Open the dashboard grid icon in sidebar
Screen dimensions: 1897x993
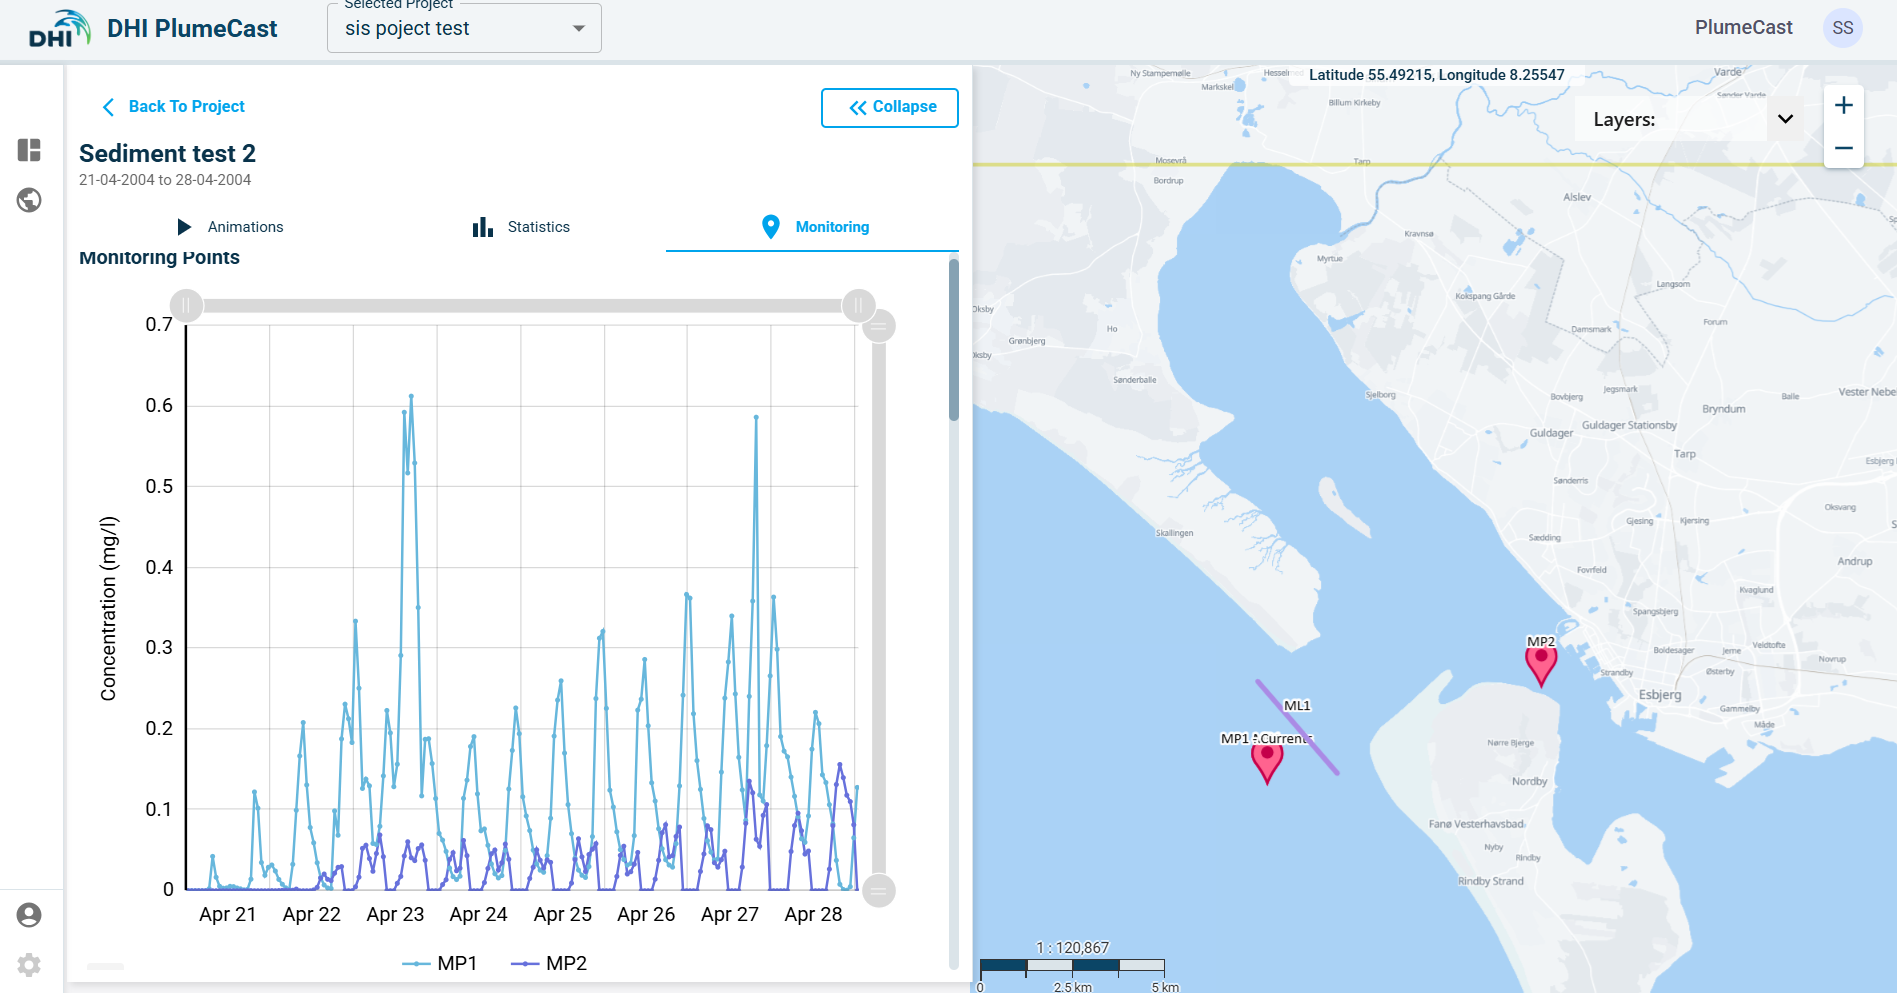(x=29, y=150)
